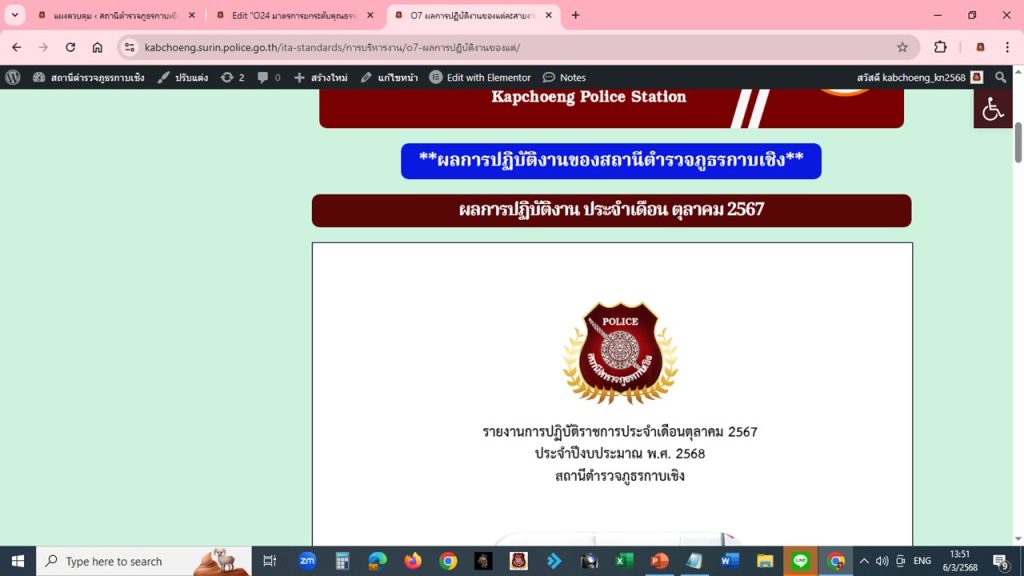This screenshot has height=576, width=1024.
Task: Expand the tab search dropdown arrow
Action: coord(15,15)
